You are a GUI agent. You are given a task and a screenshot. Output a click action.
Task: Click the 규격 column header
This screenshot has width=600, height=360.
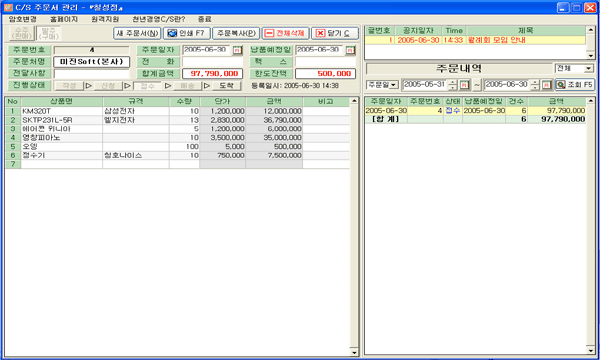click(136, 101)
